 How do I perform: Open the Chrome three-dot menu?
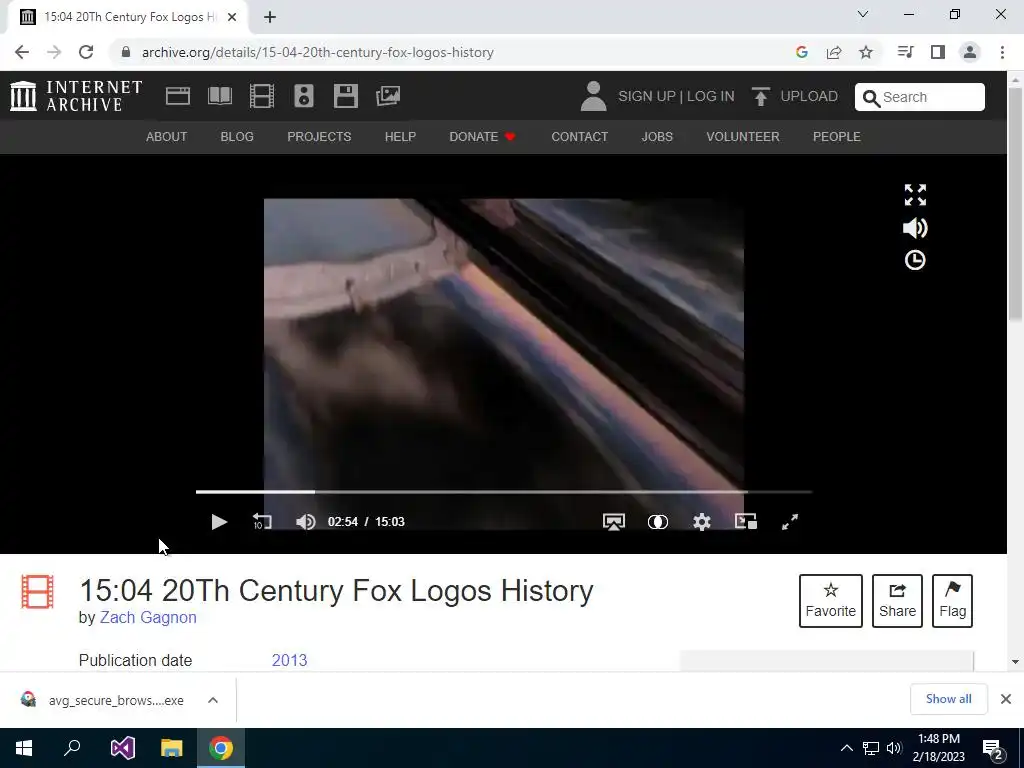coord(1002,52)
